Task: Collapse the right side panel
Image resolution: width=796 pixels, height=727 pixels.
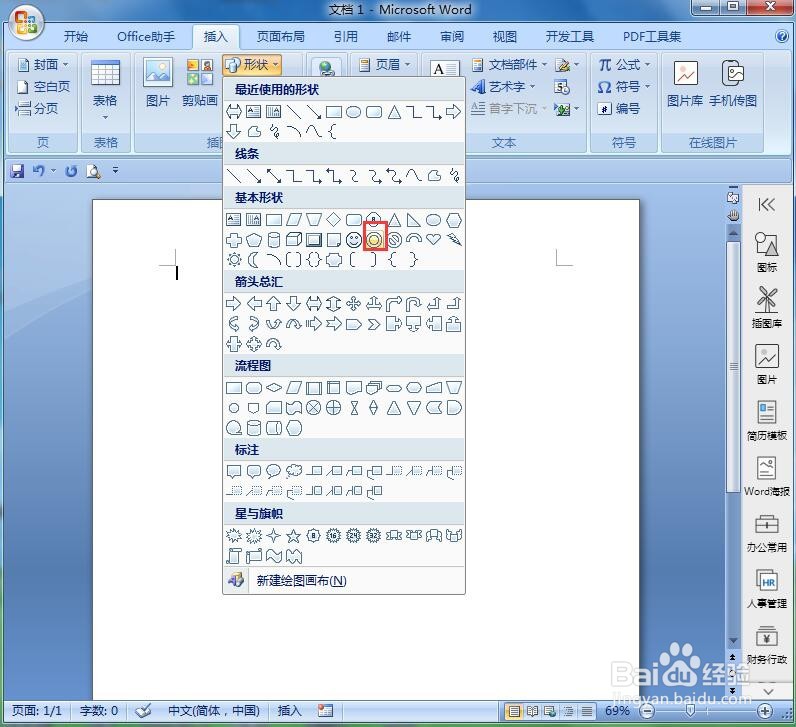Action: coord(766,205)
